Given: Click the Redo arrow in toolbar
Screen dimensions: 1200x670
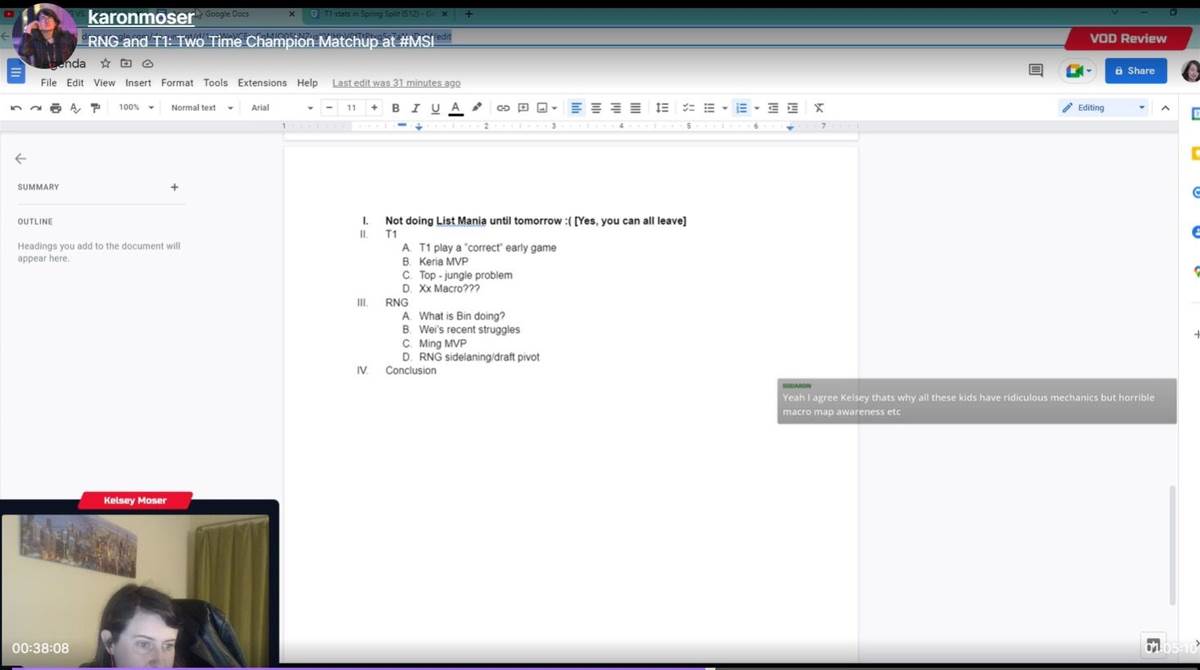Looking at the screenshot, I should 36,108.
